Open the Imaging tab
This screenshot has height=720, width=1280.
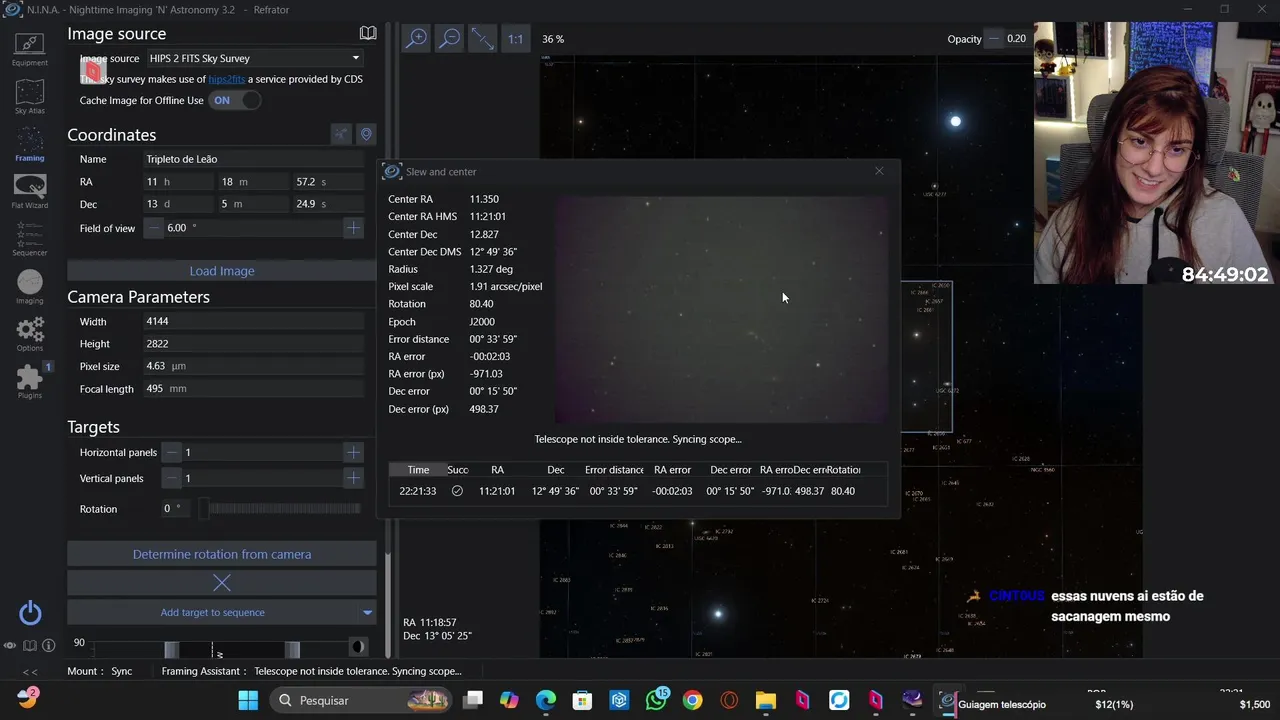tap(29, 288)
